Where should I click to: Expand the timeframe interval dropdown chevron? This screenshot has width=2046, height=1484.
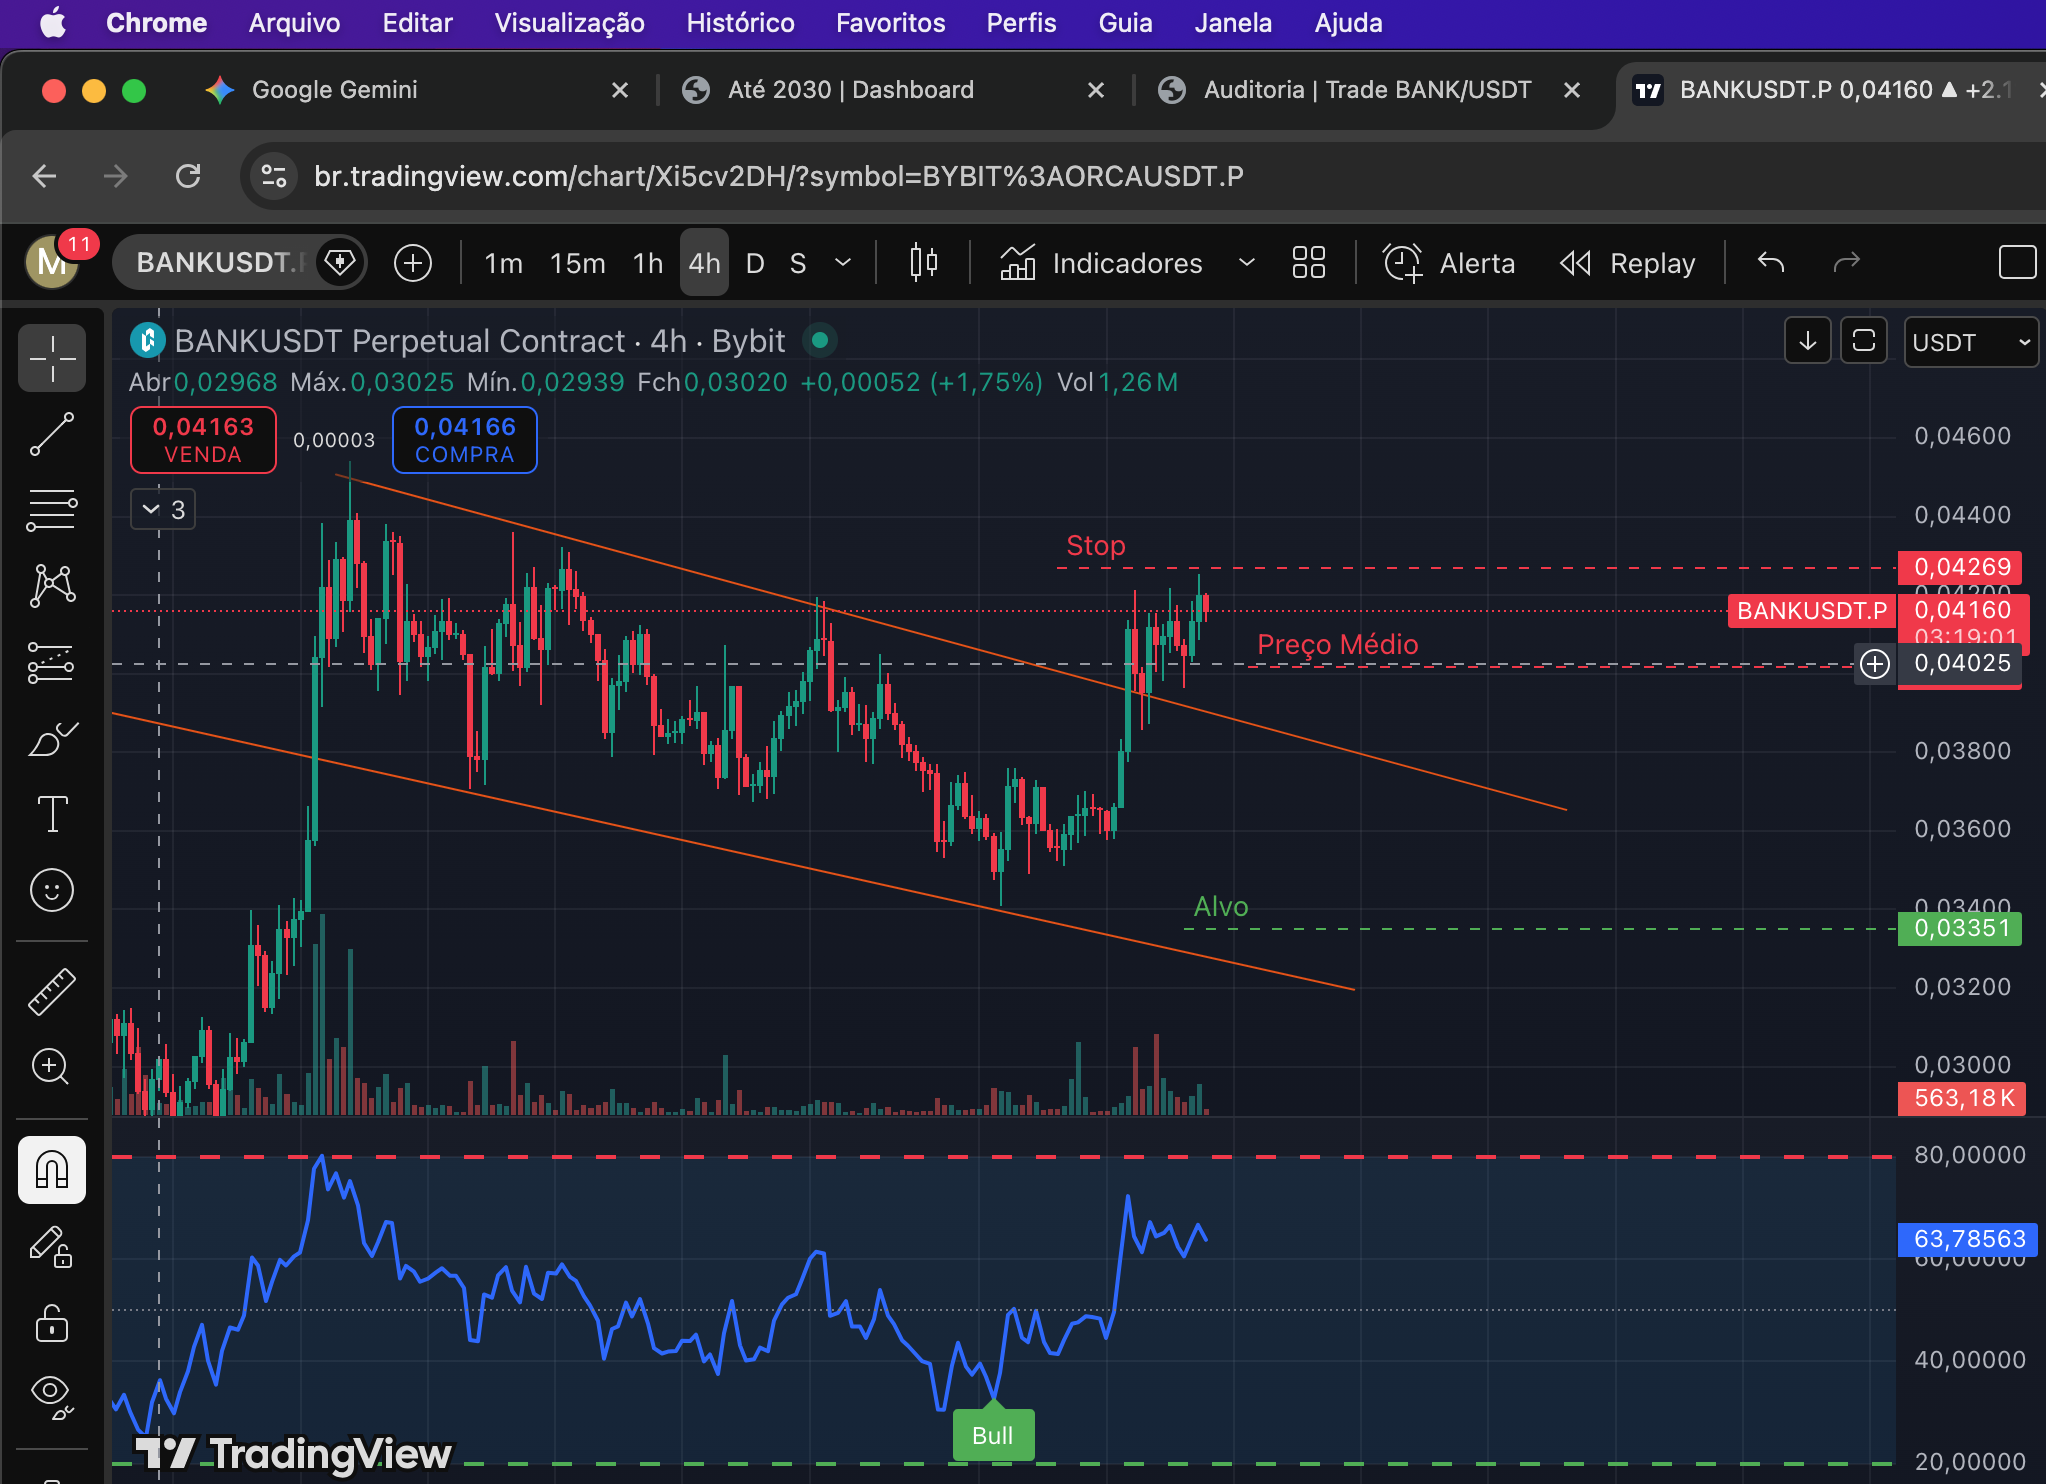pyautogui.click(x=843, y=263)
